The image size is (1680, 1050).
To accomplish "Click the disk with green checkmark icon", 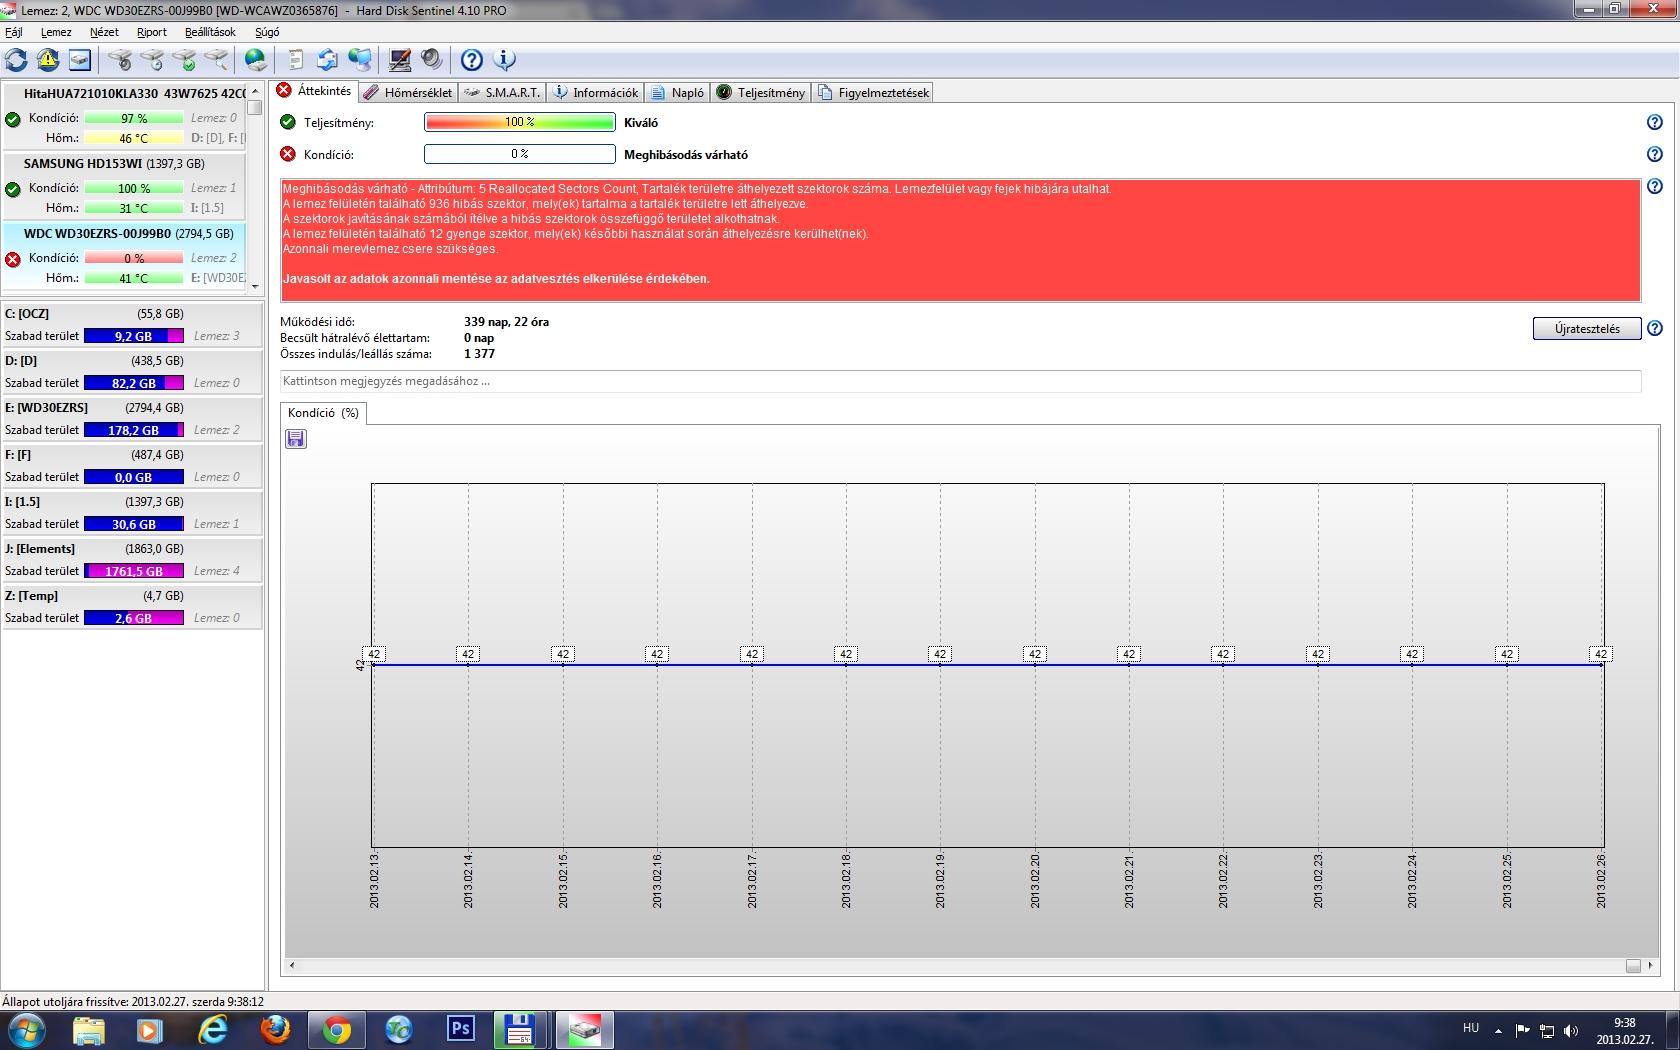I will pos(184,60).
